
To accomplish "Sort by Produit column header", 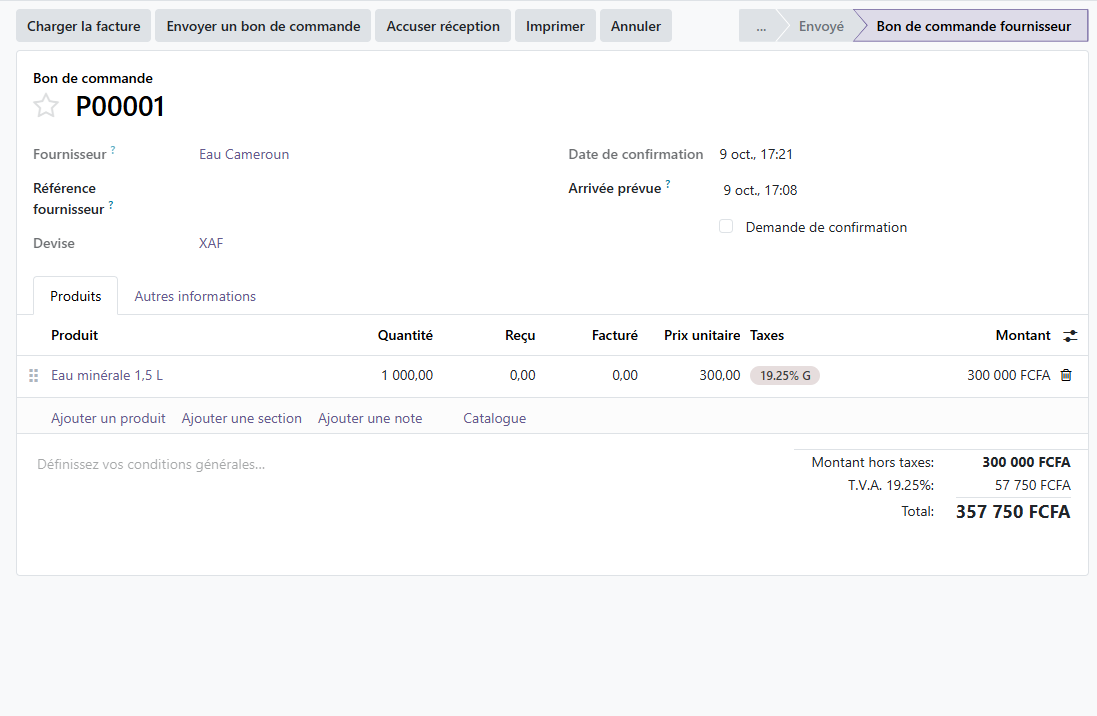I will click(x=74, y=335).
